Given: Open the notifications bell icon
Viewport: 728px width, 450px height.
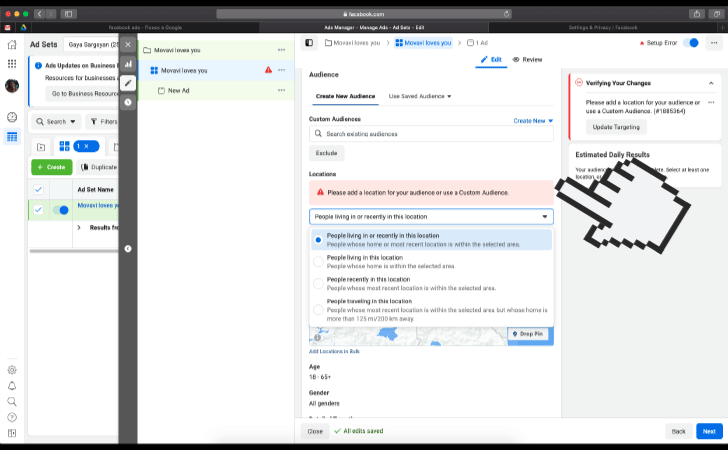Looking at the screenshot, I should [x=12, y=386].
